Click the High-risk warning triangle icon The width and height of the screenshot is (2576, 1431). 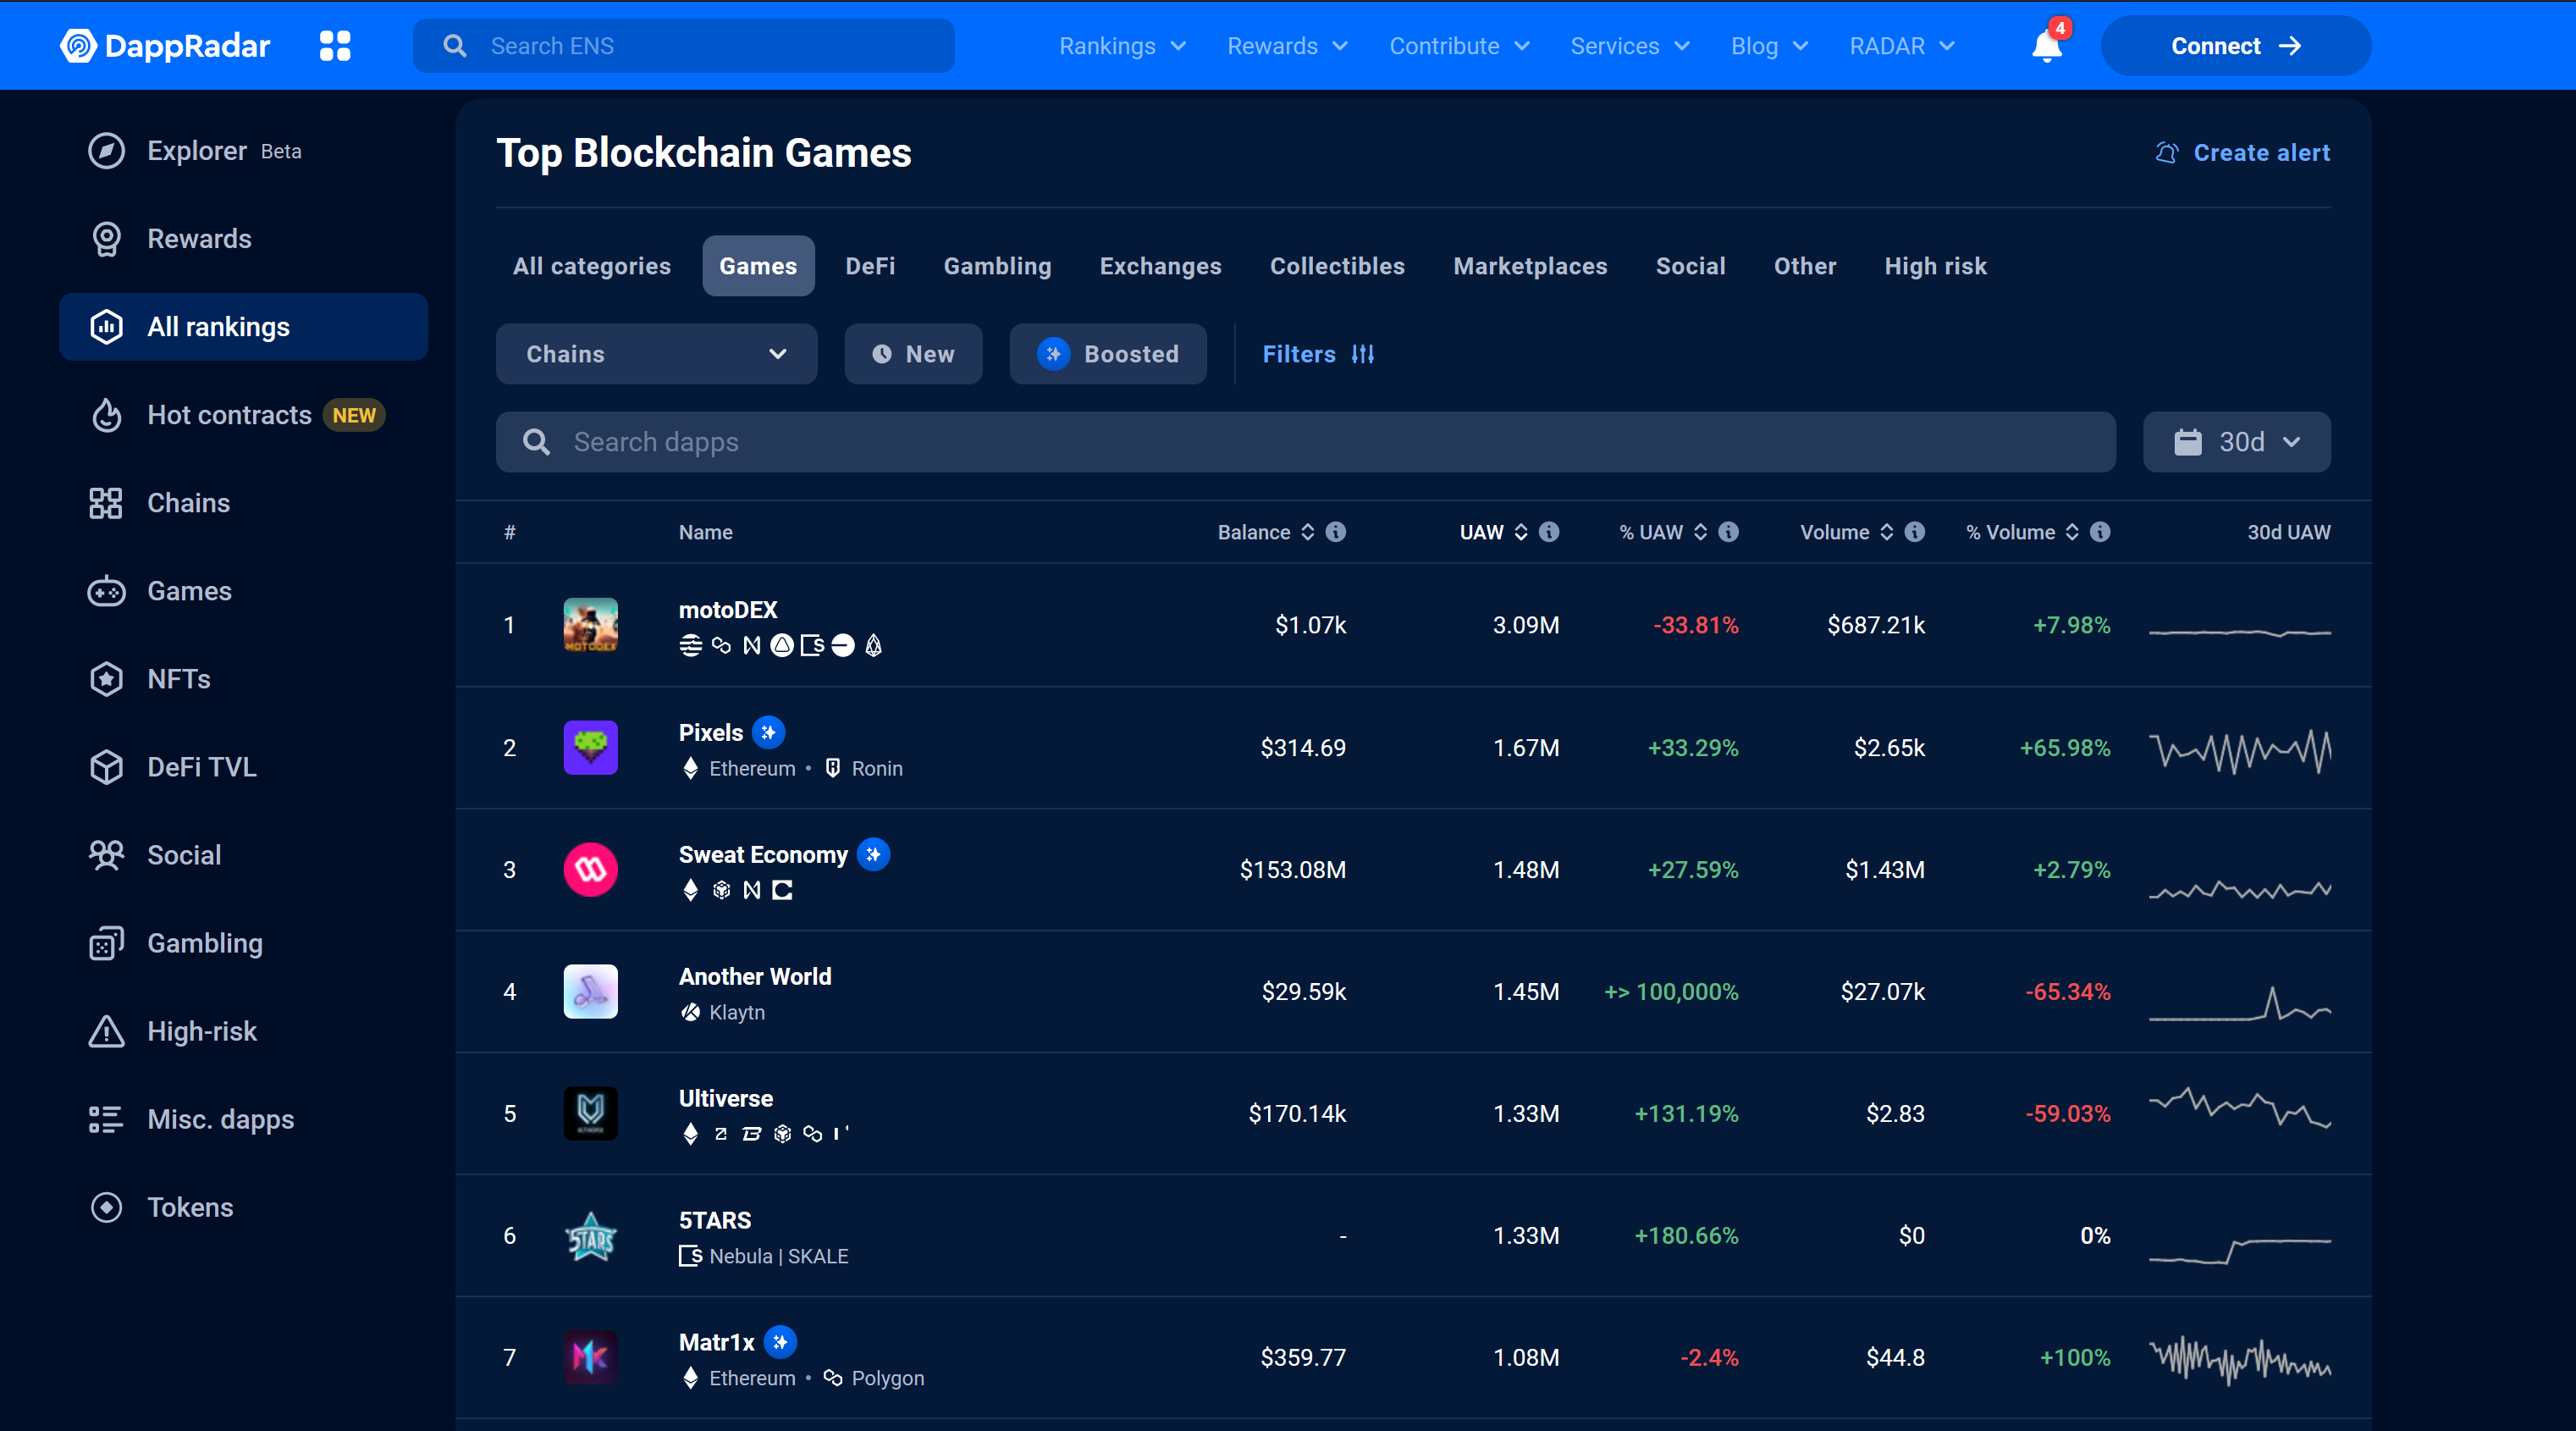coord(106,1031)
